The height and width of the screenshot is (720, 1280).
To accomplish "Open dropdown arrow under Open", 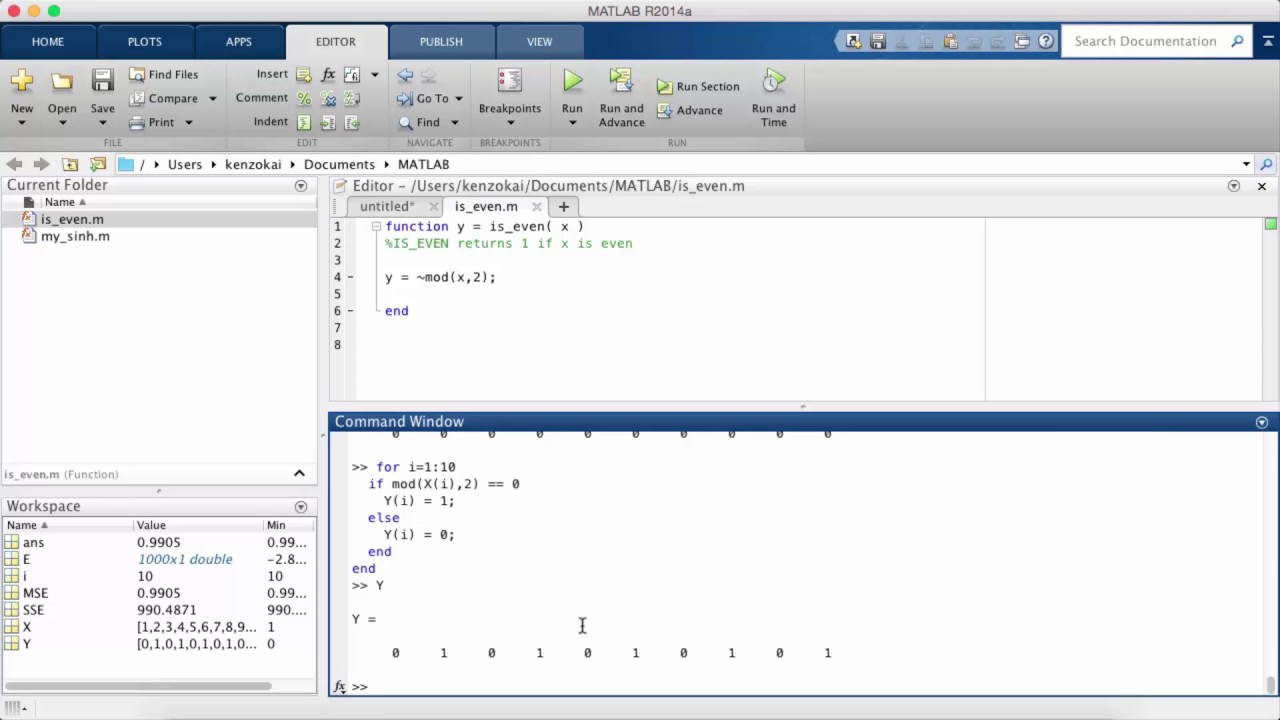I will (x=62, y=123).
